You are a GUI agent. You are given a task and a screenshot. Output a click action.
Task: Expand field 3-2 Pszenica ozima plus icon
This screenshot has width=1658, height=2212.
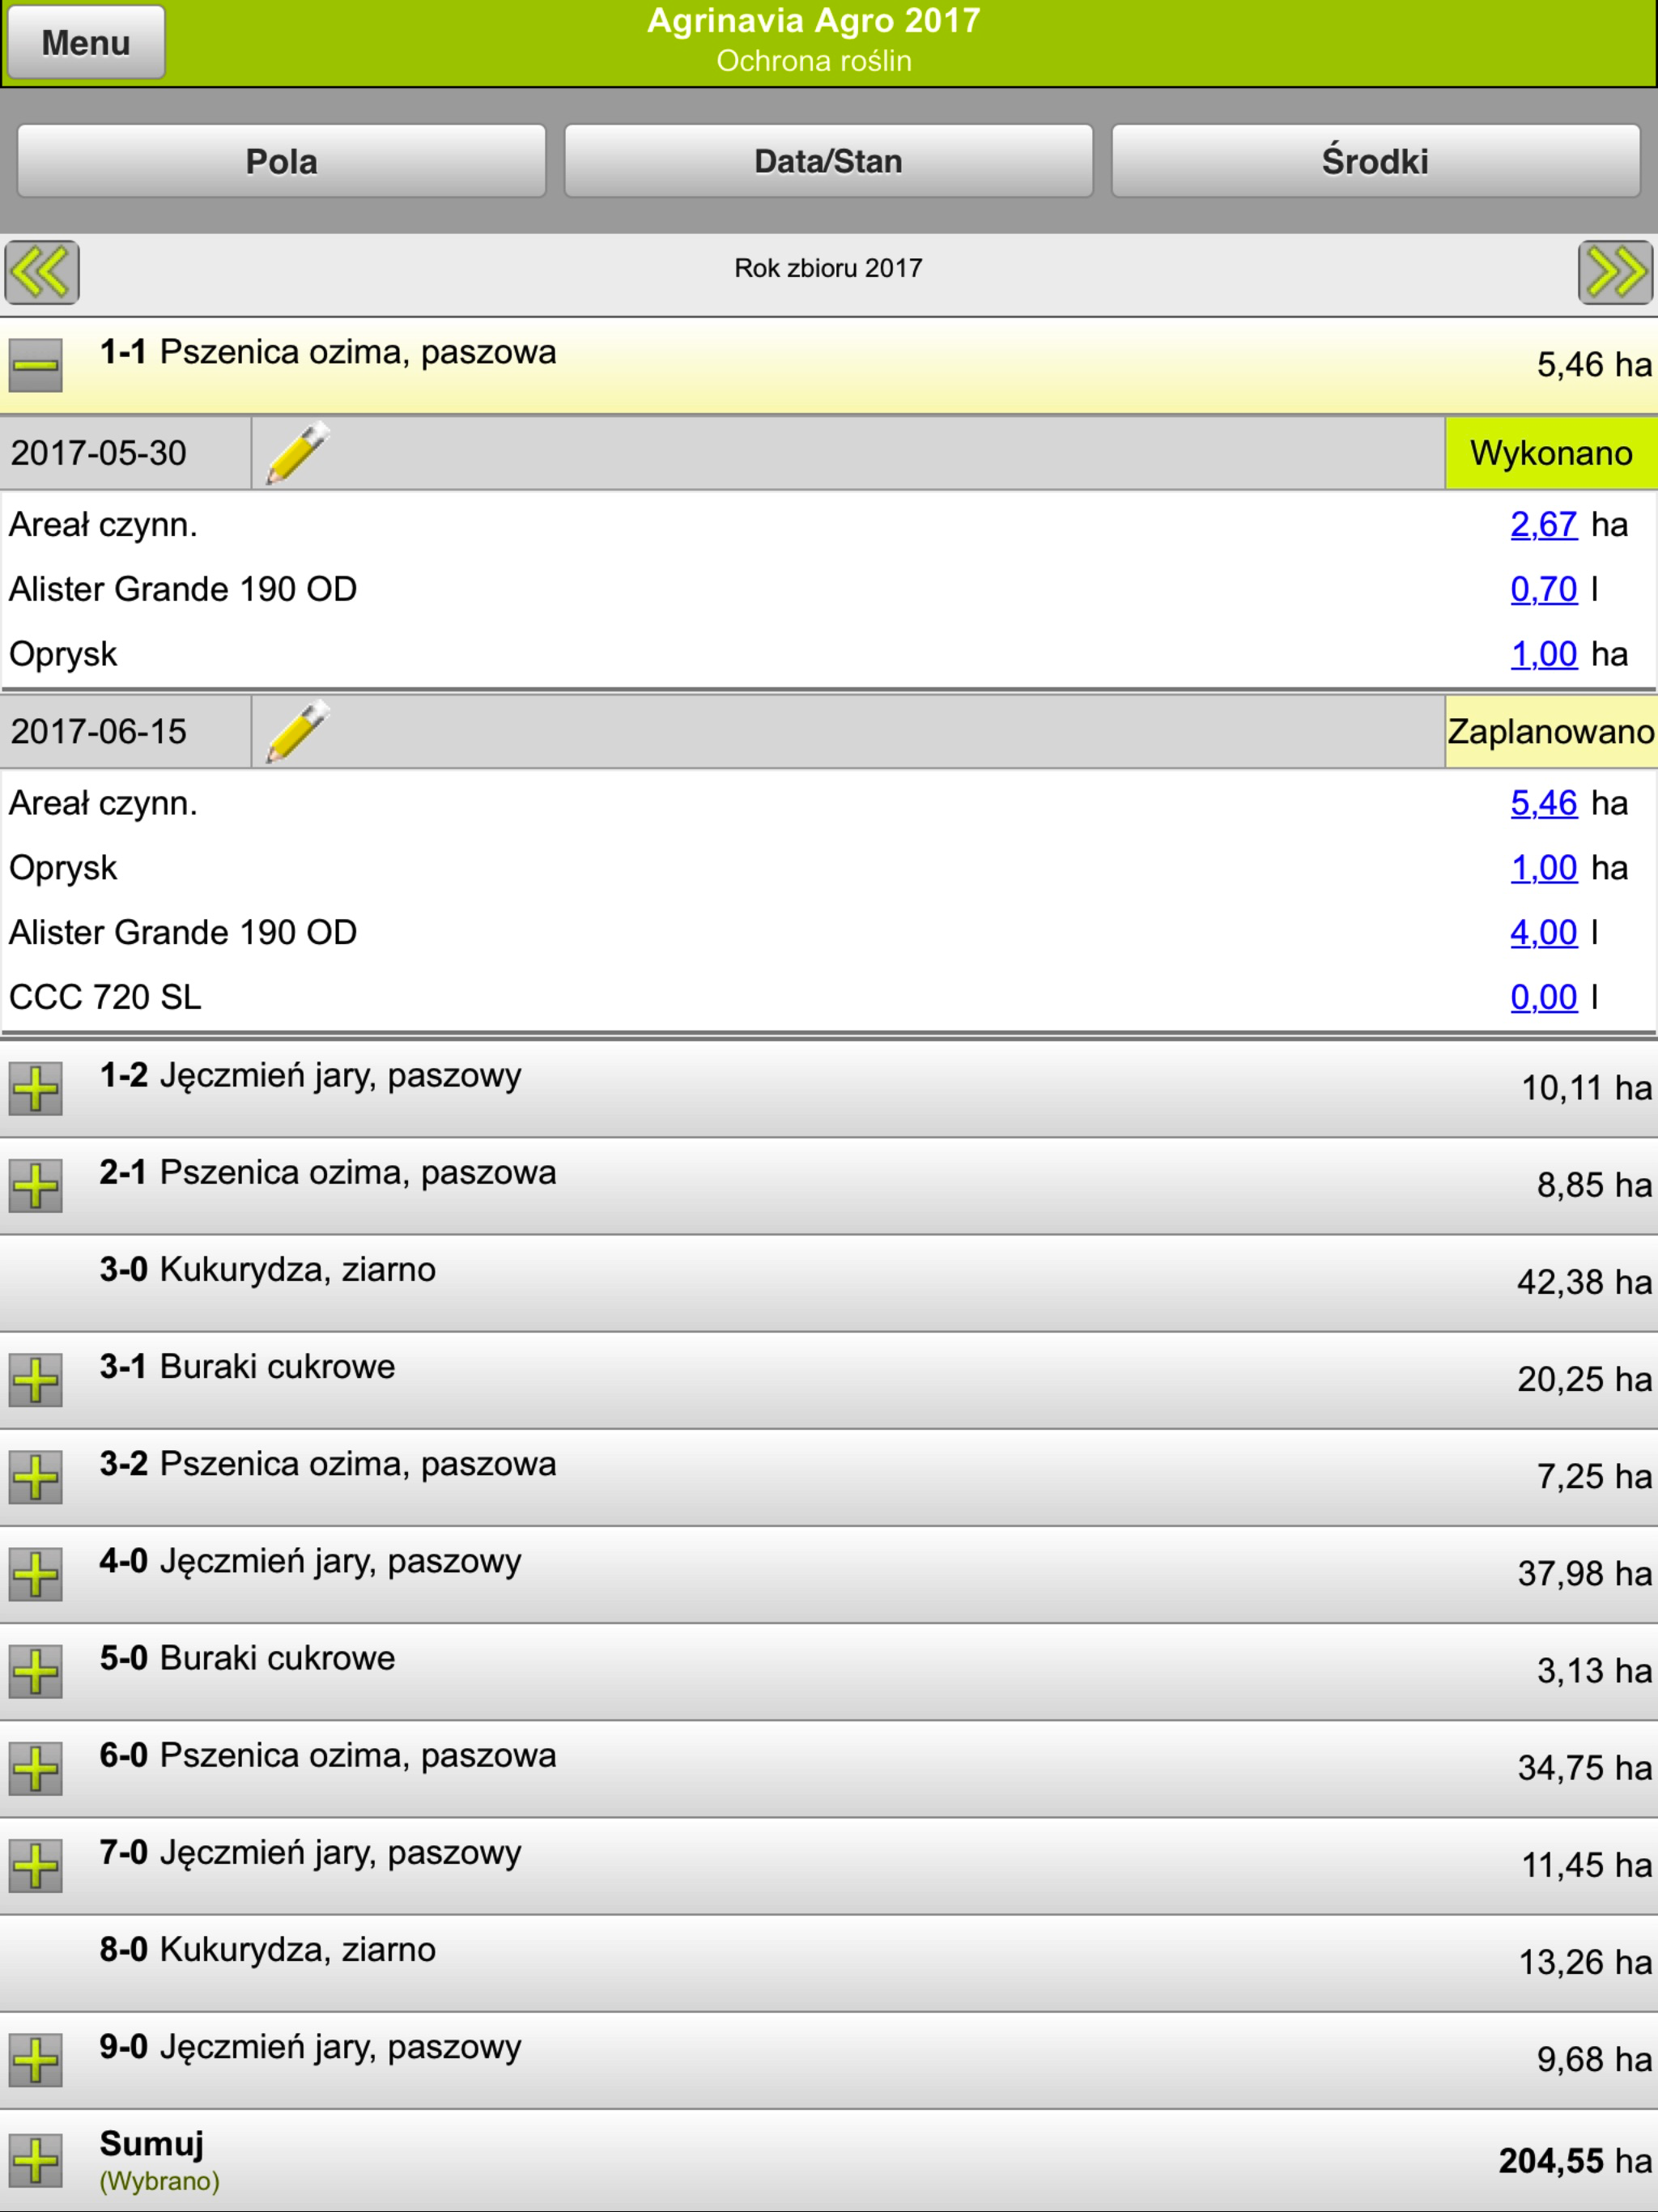point(36,1477)
